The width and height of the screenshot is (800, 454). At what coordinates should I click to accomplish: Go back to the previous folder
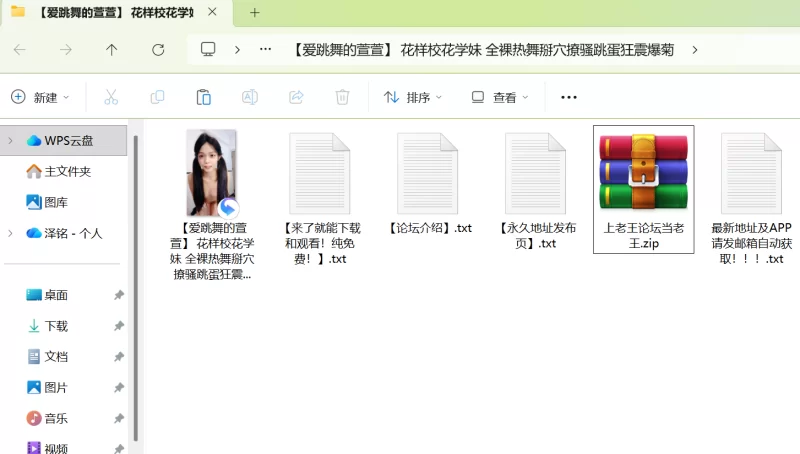point(19,49)
